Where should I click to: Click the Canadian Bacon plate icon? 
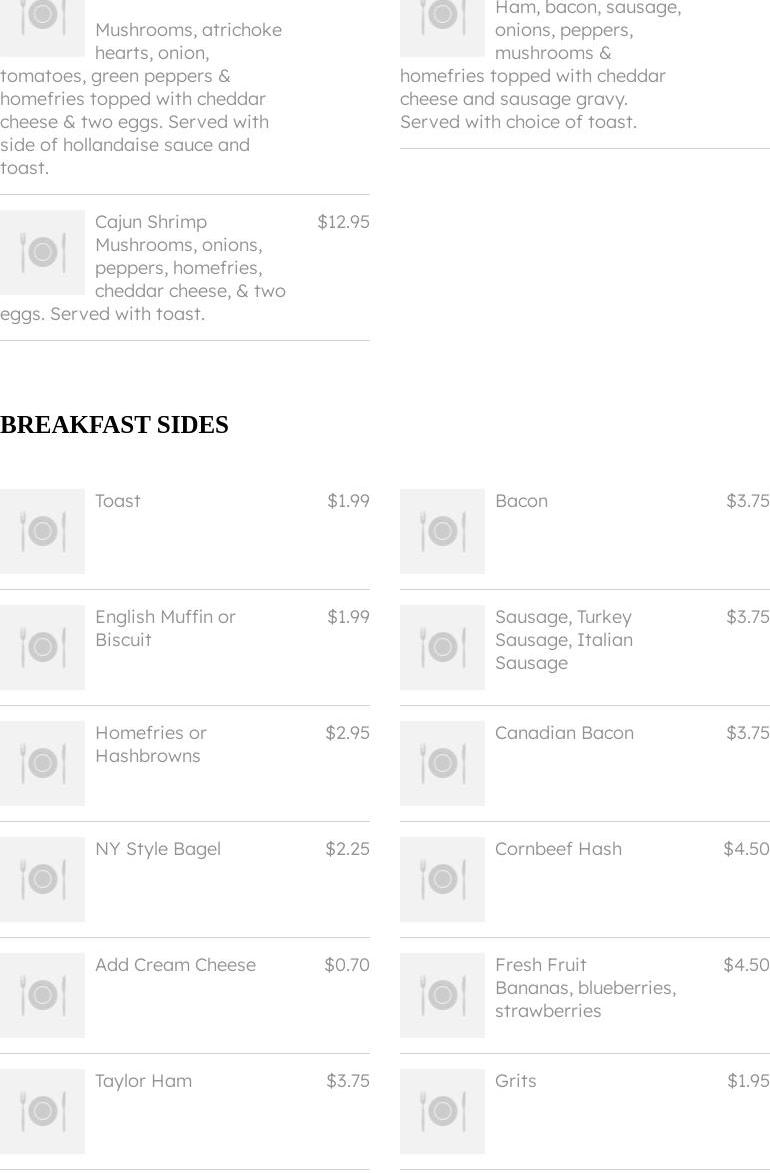[x=442, y=763]
